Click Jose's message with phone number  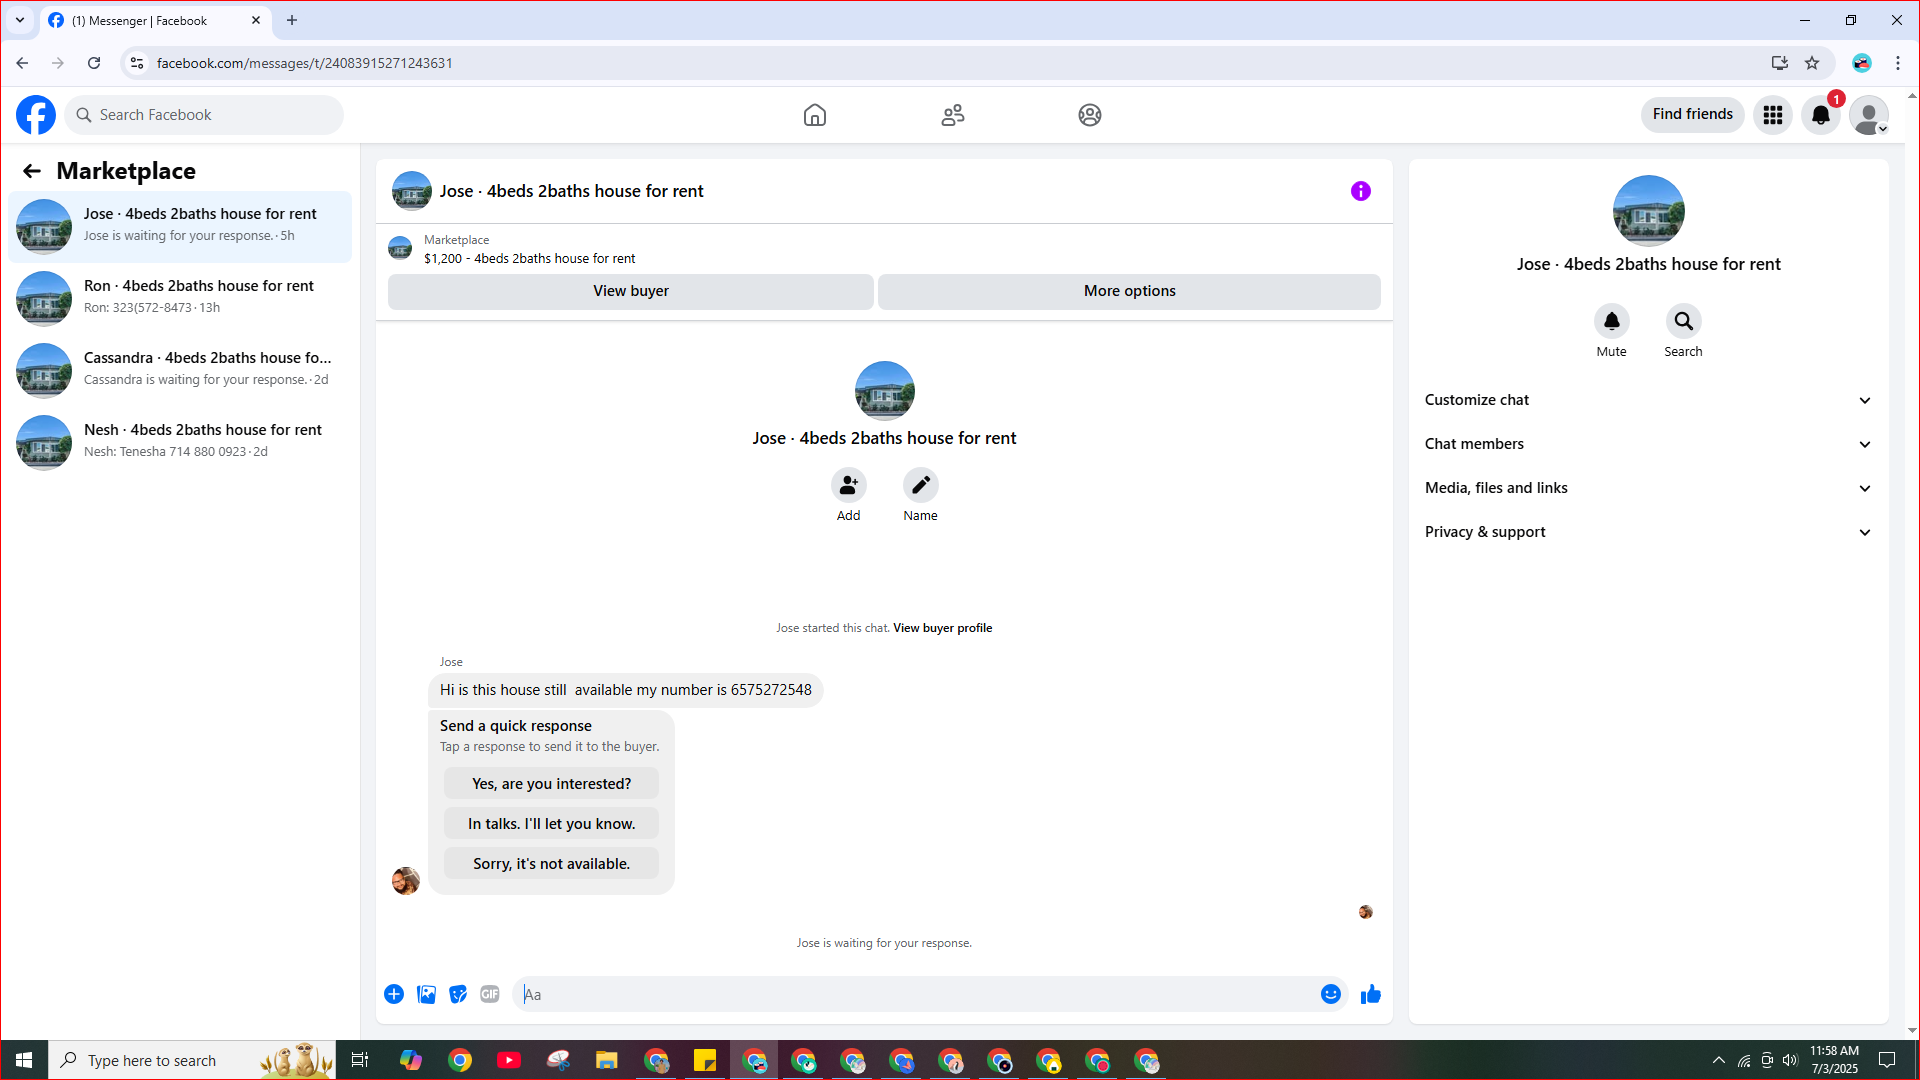pyautogui.click(x=626, y=690)
